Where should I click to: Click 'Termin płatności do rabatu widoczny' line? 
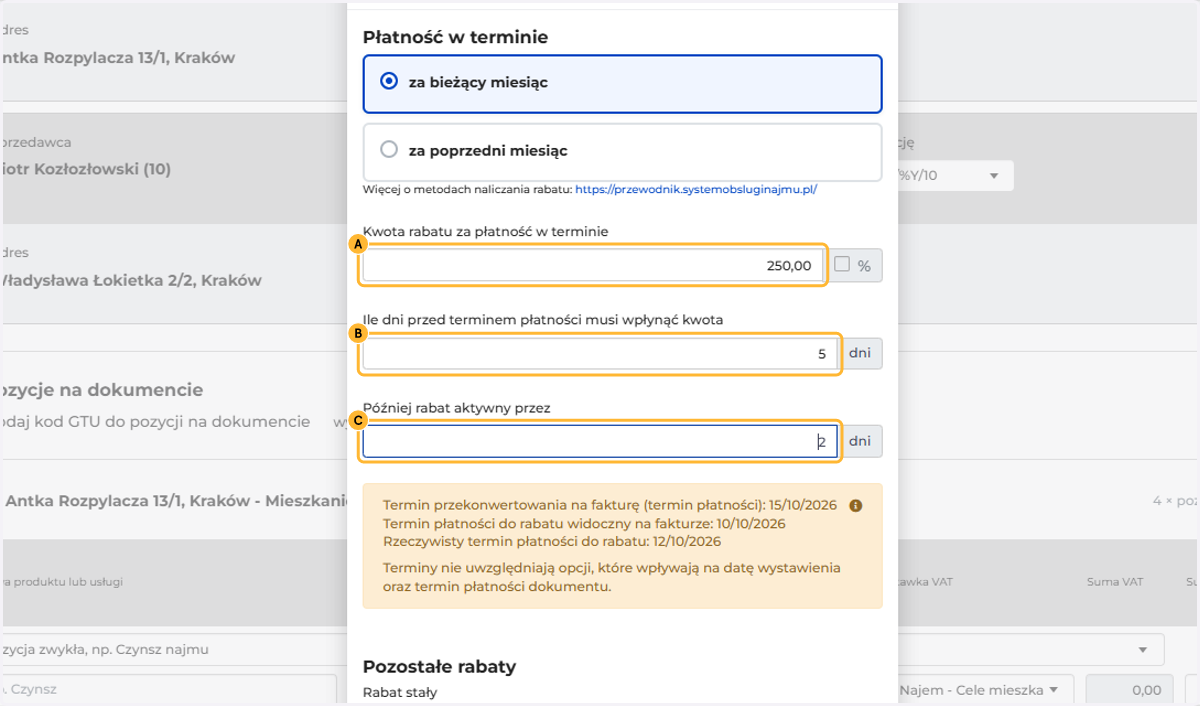click(584, 524)
